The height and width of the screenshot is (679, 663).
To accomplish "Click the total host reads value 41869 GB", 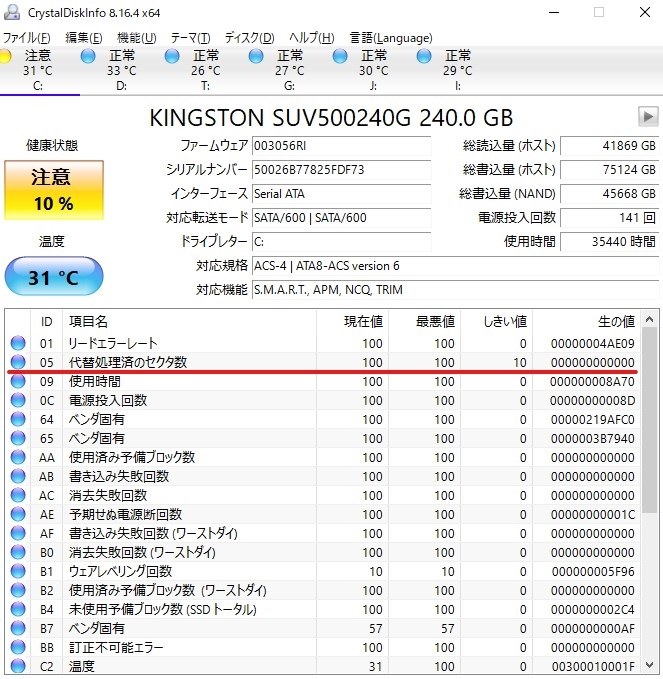I will coord(610,146).
